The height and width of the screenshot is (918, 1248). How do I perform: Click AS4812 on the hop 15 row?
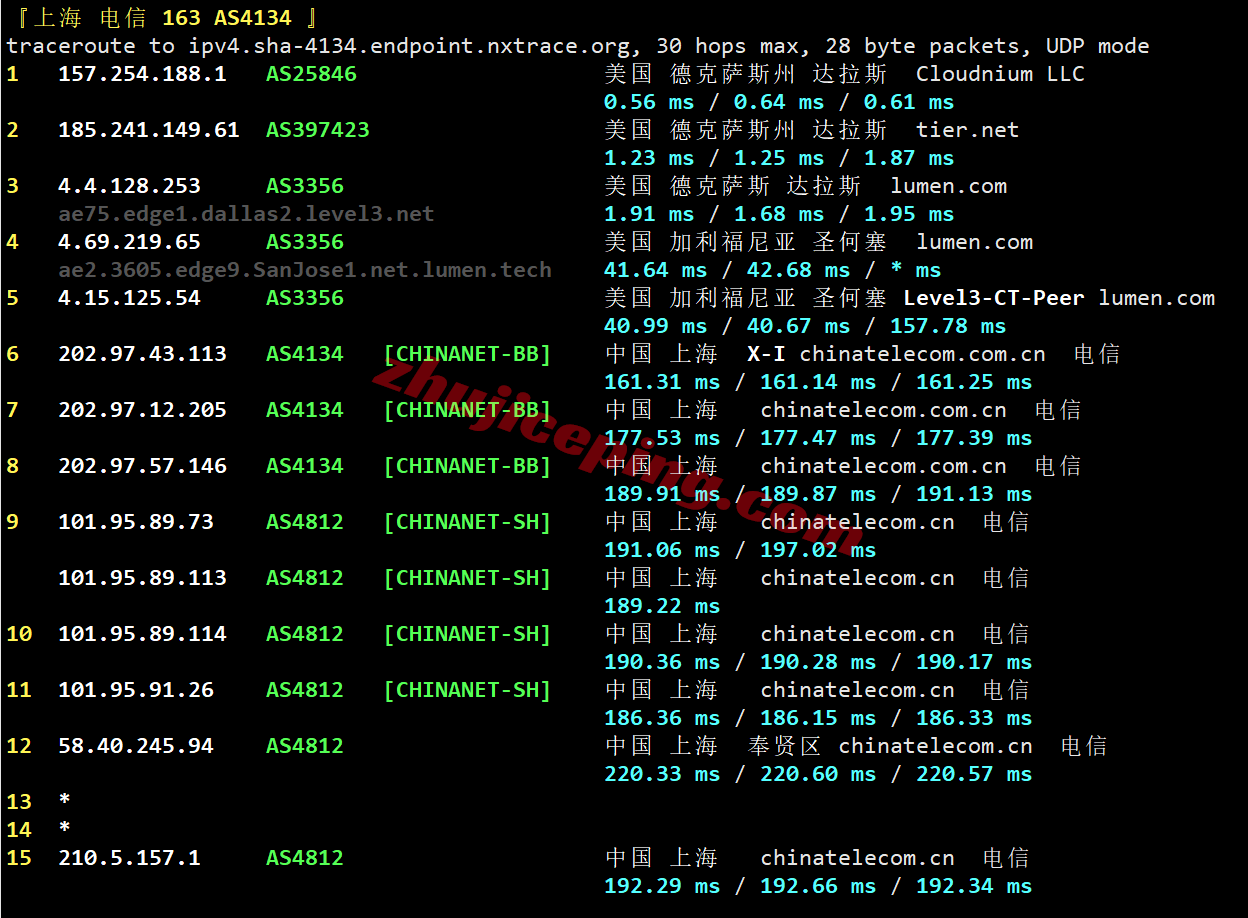pos(305,858)
